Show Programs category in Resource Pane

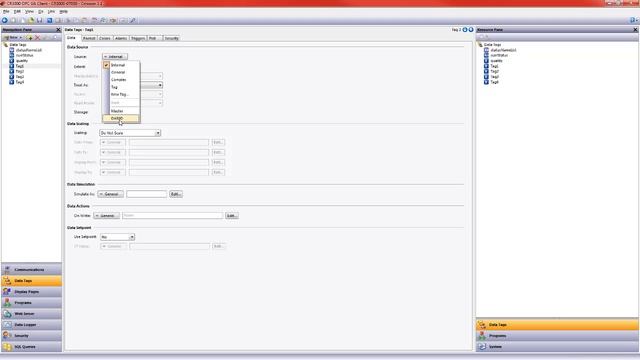coord(557,336)
